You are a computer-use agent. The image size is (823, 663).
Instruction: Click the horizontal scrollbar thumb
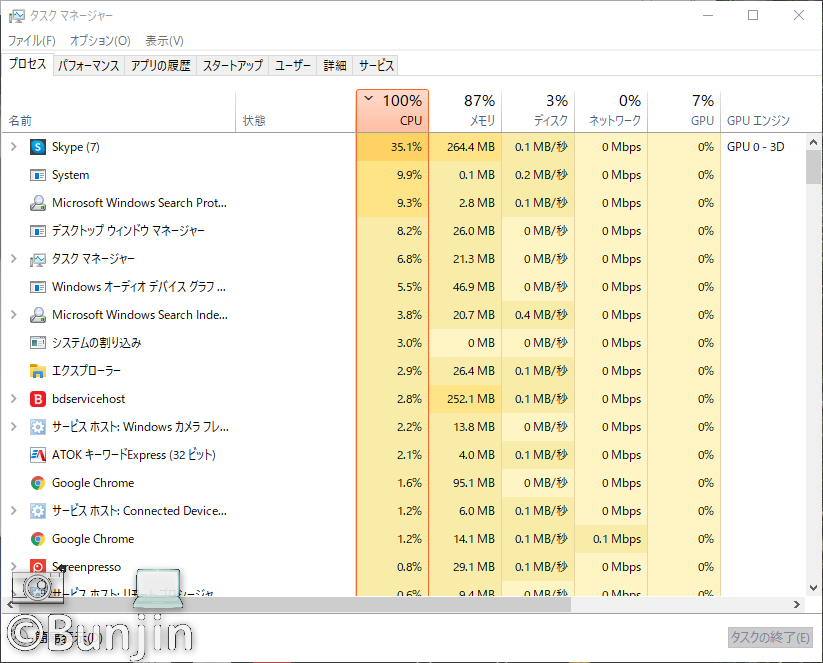294,605
